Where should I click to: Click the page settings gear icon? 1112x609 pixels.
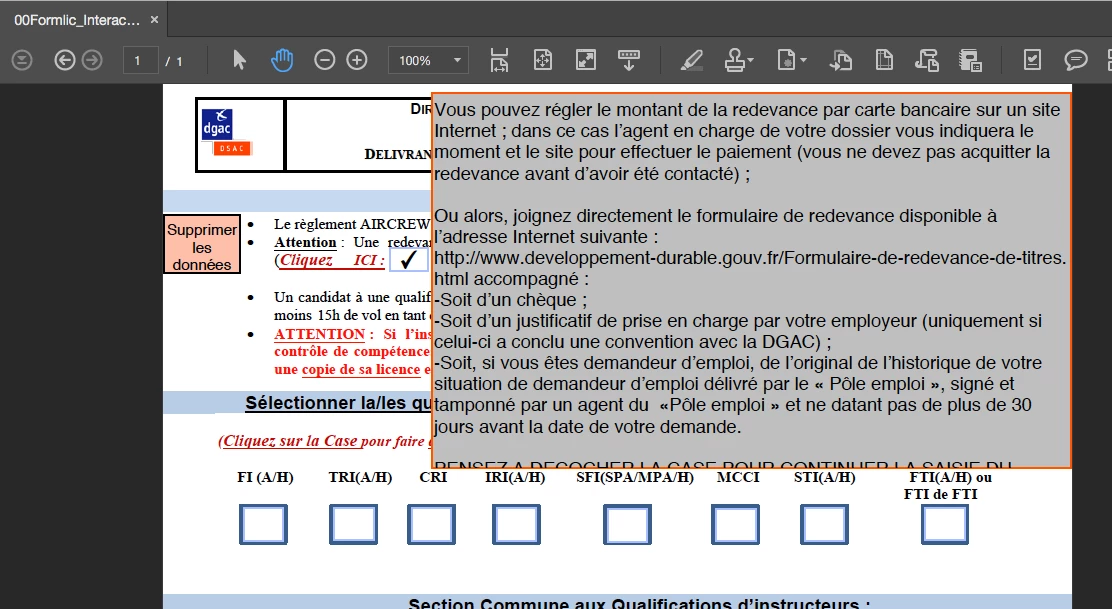tap(786, 60)
